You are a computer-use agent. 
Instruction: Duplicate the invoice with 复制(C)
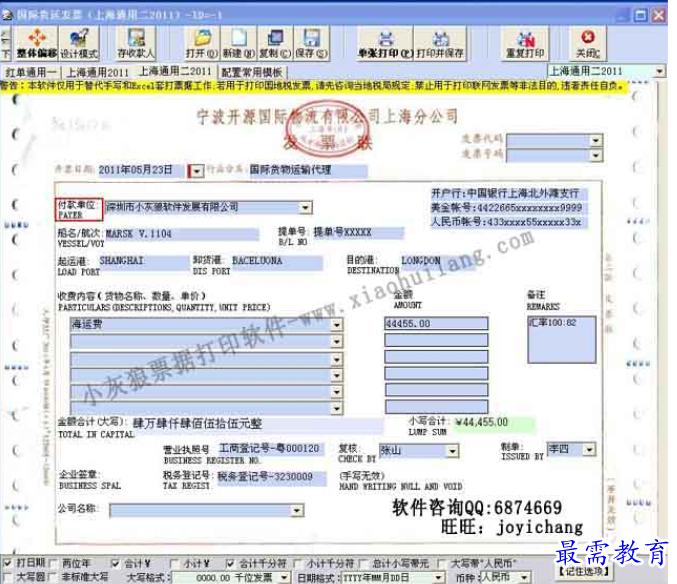275,43
